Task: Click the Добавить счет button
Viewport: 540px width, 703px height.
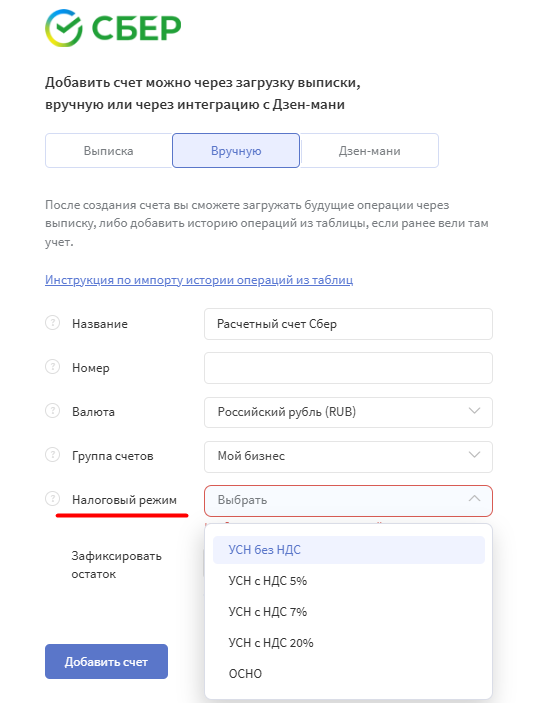Action: [x=106, y=662]
